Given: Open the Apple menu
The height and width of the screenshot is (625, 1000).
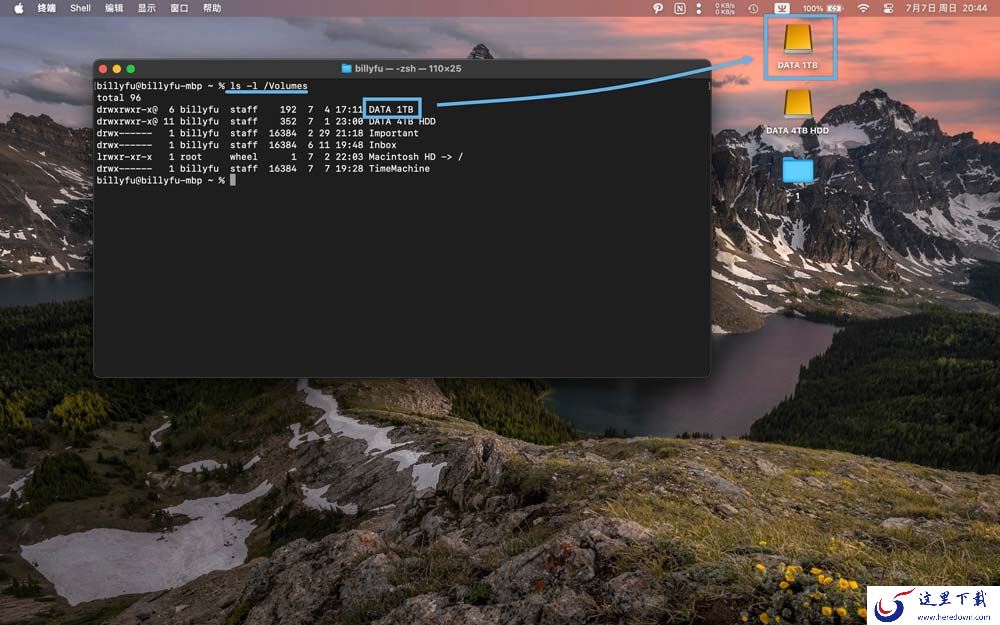Looking at the screenshot, I should 18,8.
